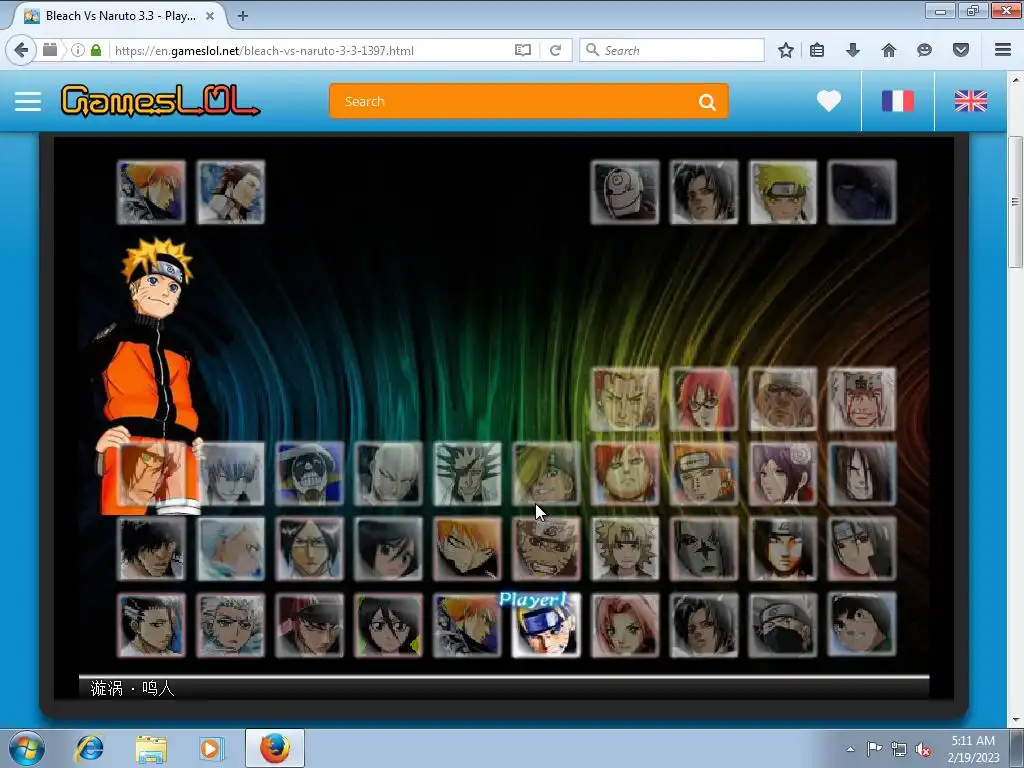Viewport: 1024px width, 768px height.
Task: Pick orange-haired Pain portrait with piercings
Action: pyautogui.click(x=704, y=474)
